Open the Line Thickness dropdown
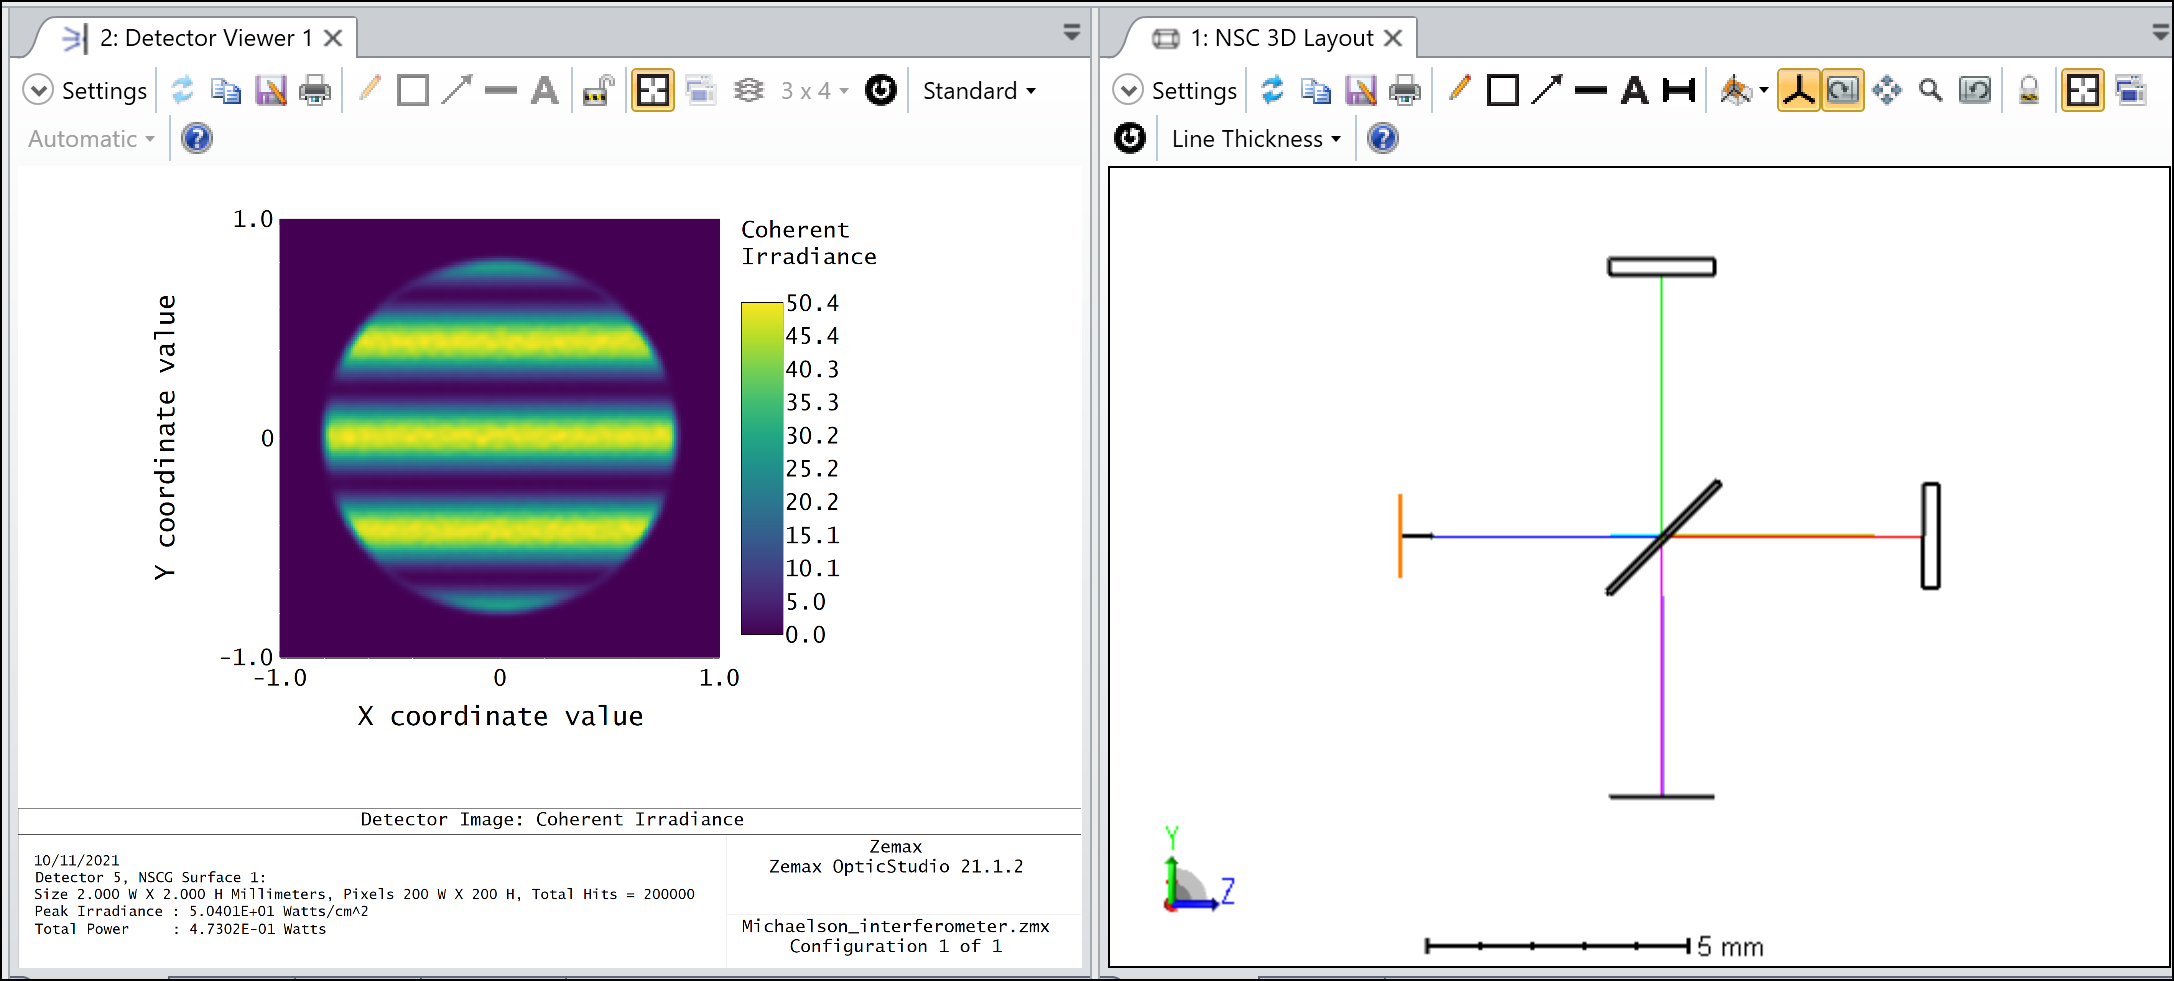2174x981 pixels. coord(1256,139)
